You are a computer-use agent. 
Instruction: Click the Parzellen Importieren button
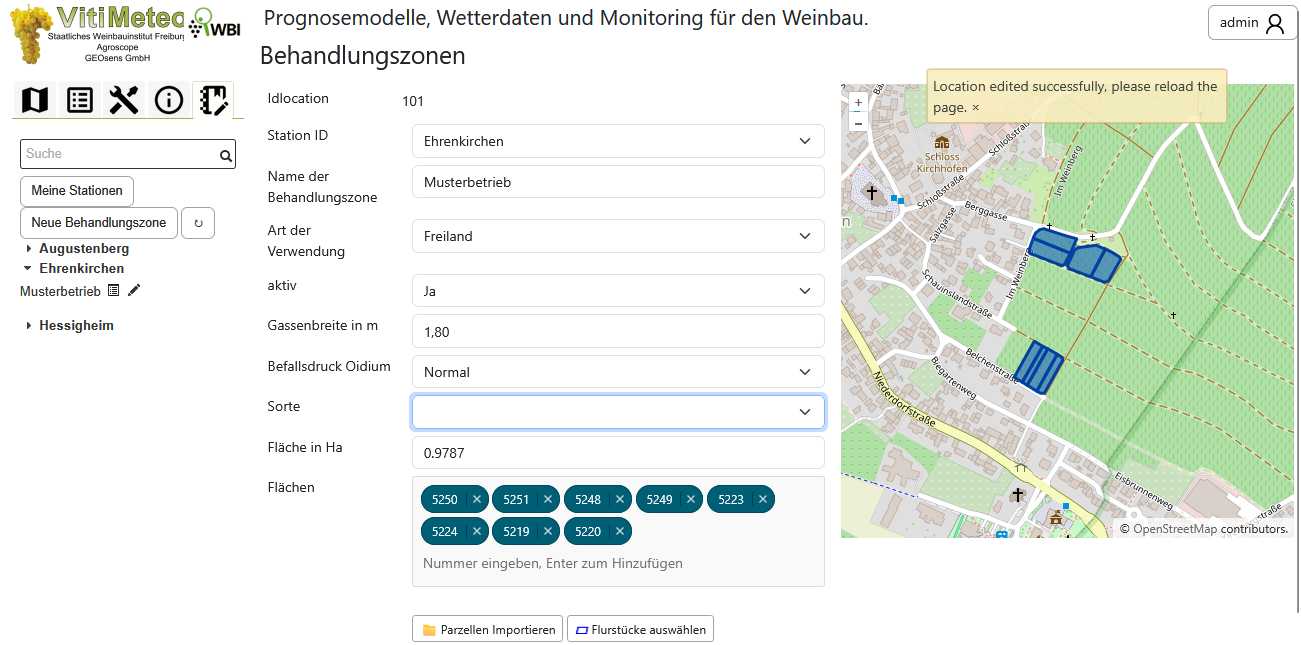[x=487, y=630]
